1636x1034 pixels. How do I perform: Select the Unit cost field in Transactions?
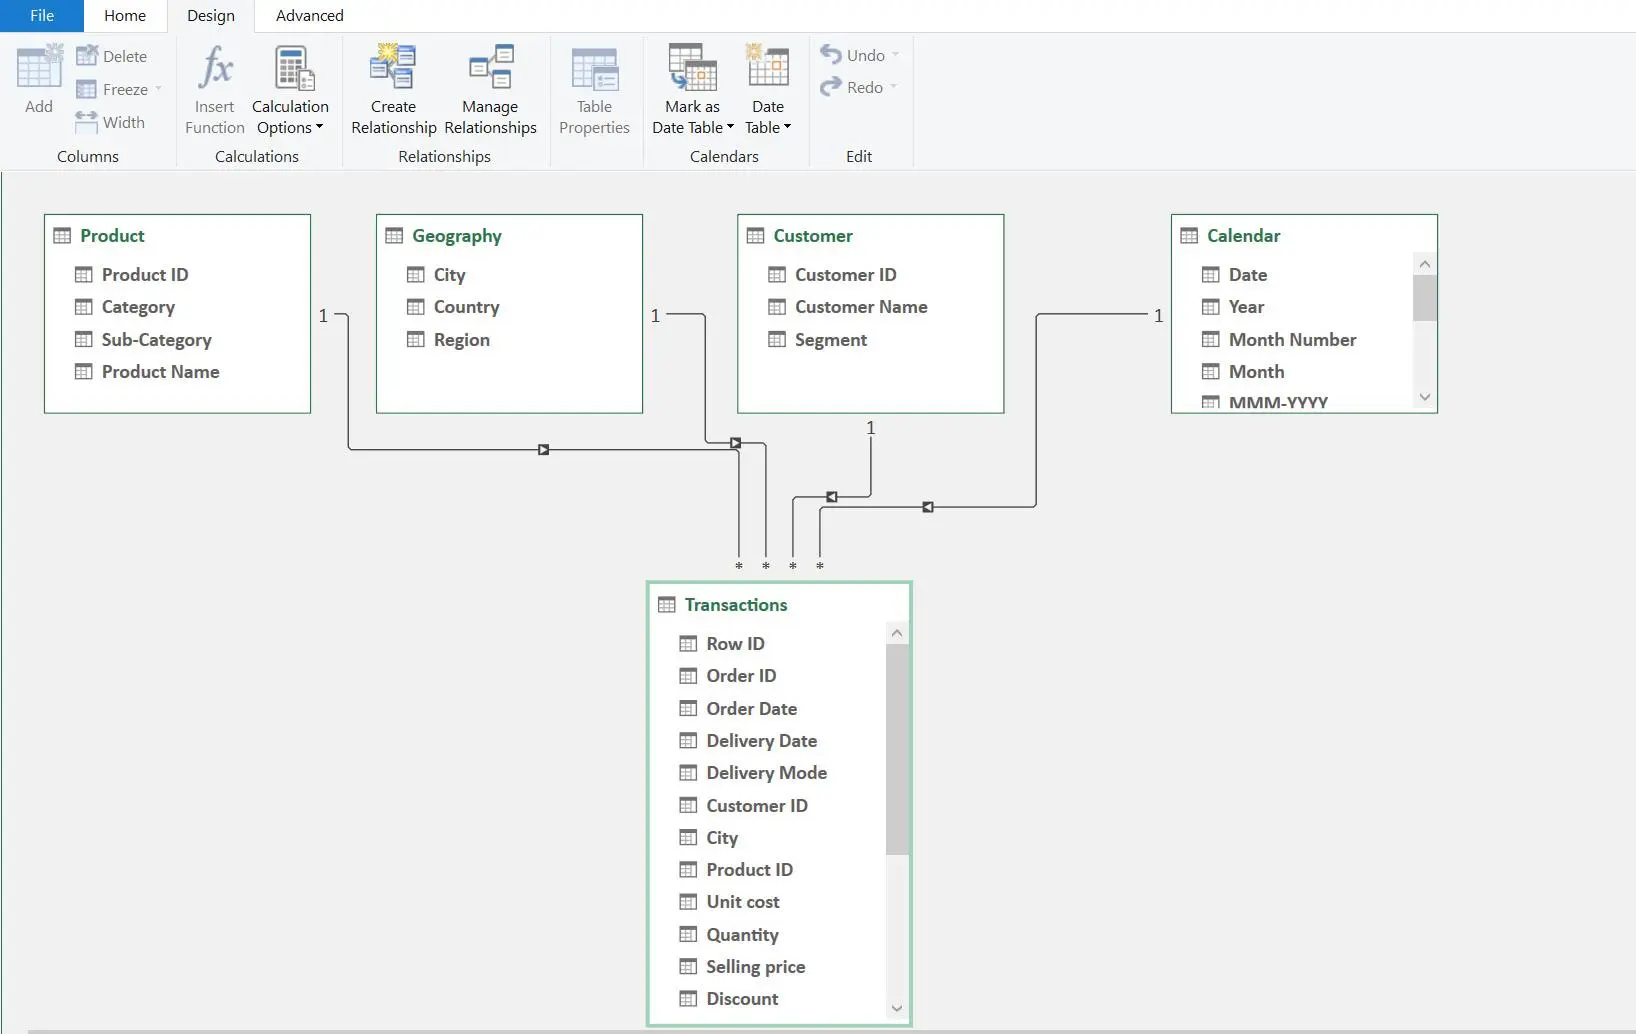tap(742, 902)
